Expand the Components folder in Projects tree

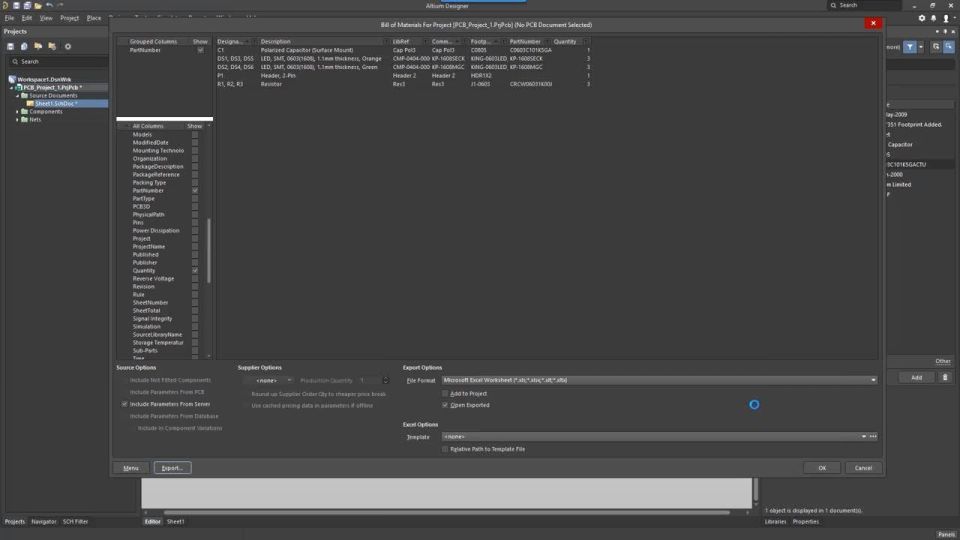point(17,112)
